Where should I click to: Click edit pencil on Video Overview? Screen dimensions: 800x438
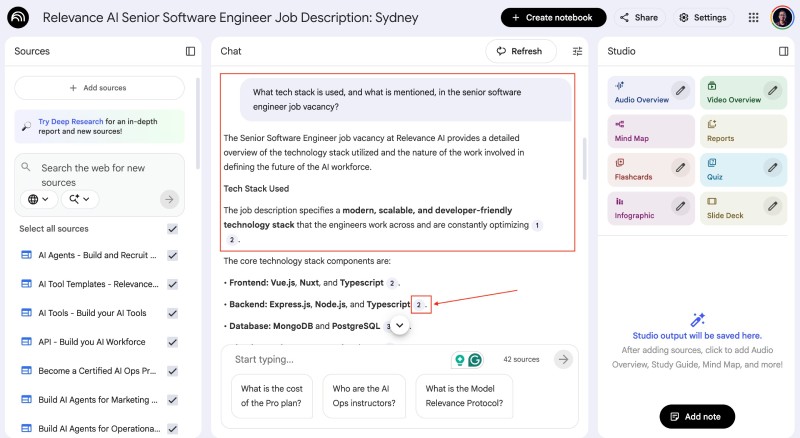click(x=771, y=91)
